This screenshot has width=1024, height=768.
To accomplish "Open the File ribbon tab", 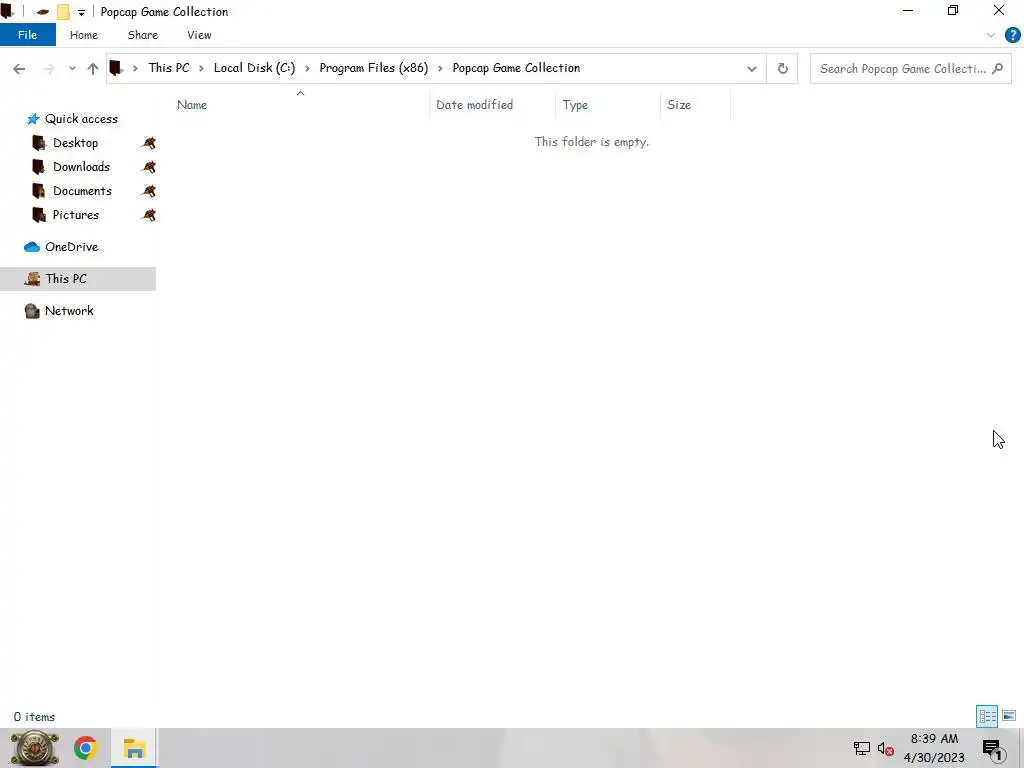I will click(x=27, y=35).
